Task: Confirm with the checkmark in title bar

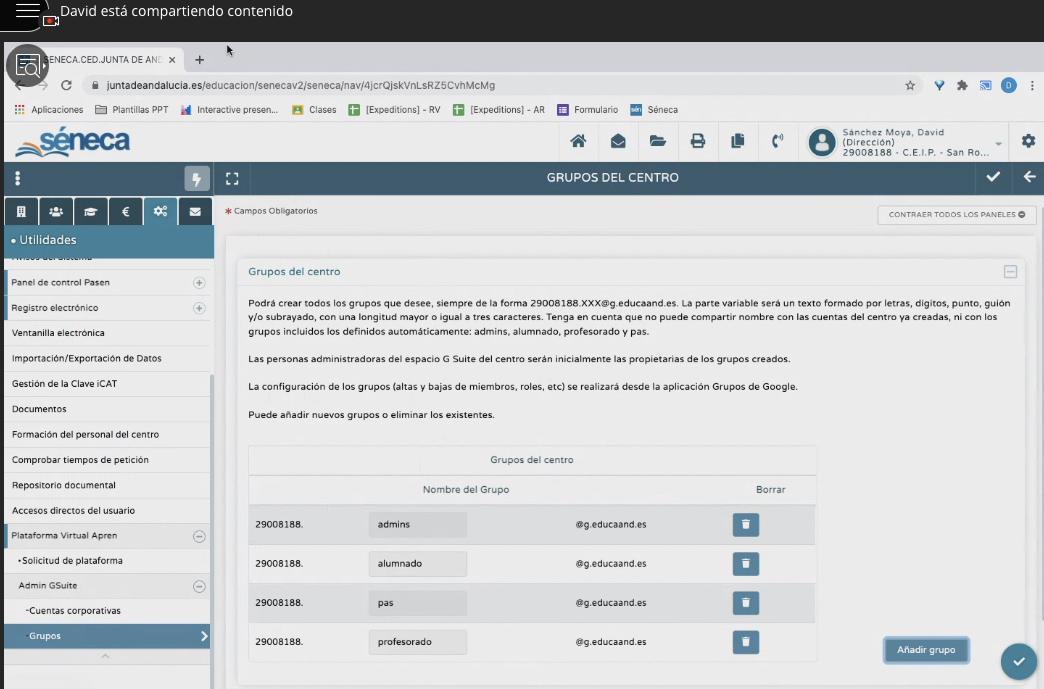Action: pyautogui.click(x=993, y=177)
